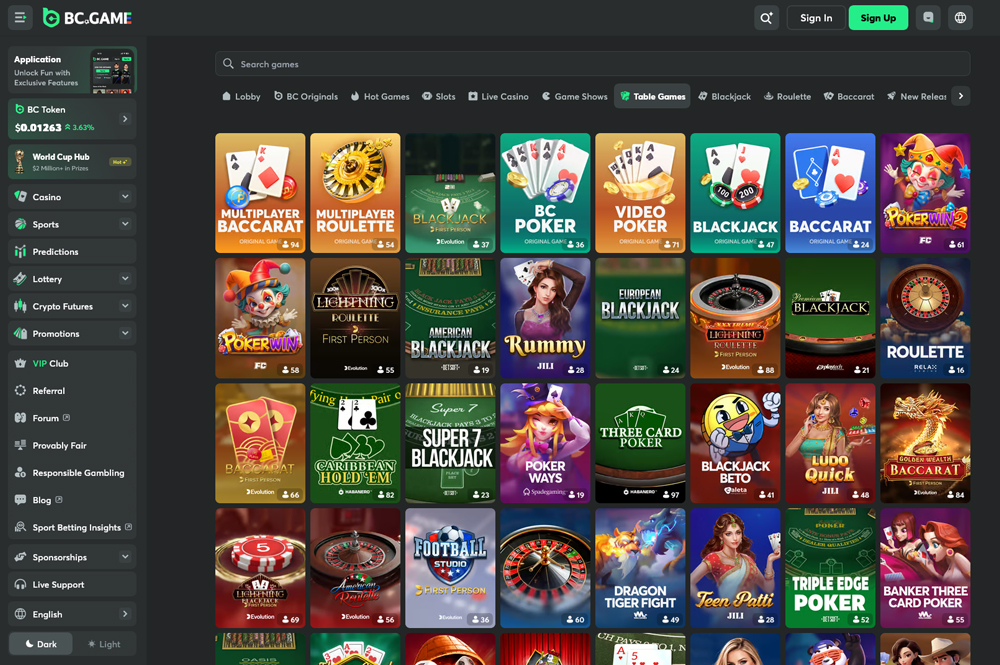The height and width of the screenshot is (665, 1000).
Task: Click the Promotions icon in the sidebar
Action: (20, 333)
